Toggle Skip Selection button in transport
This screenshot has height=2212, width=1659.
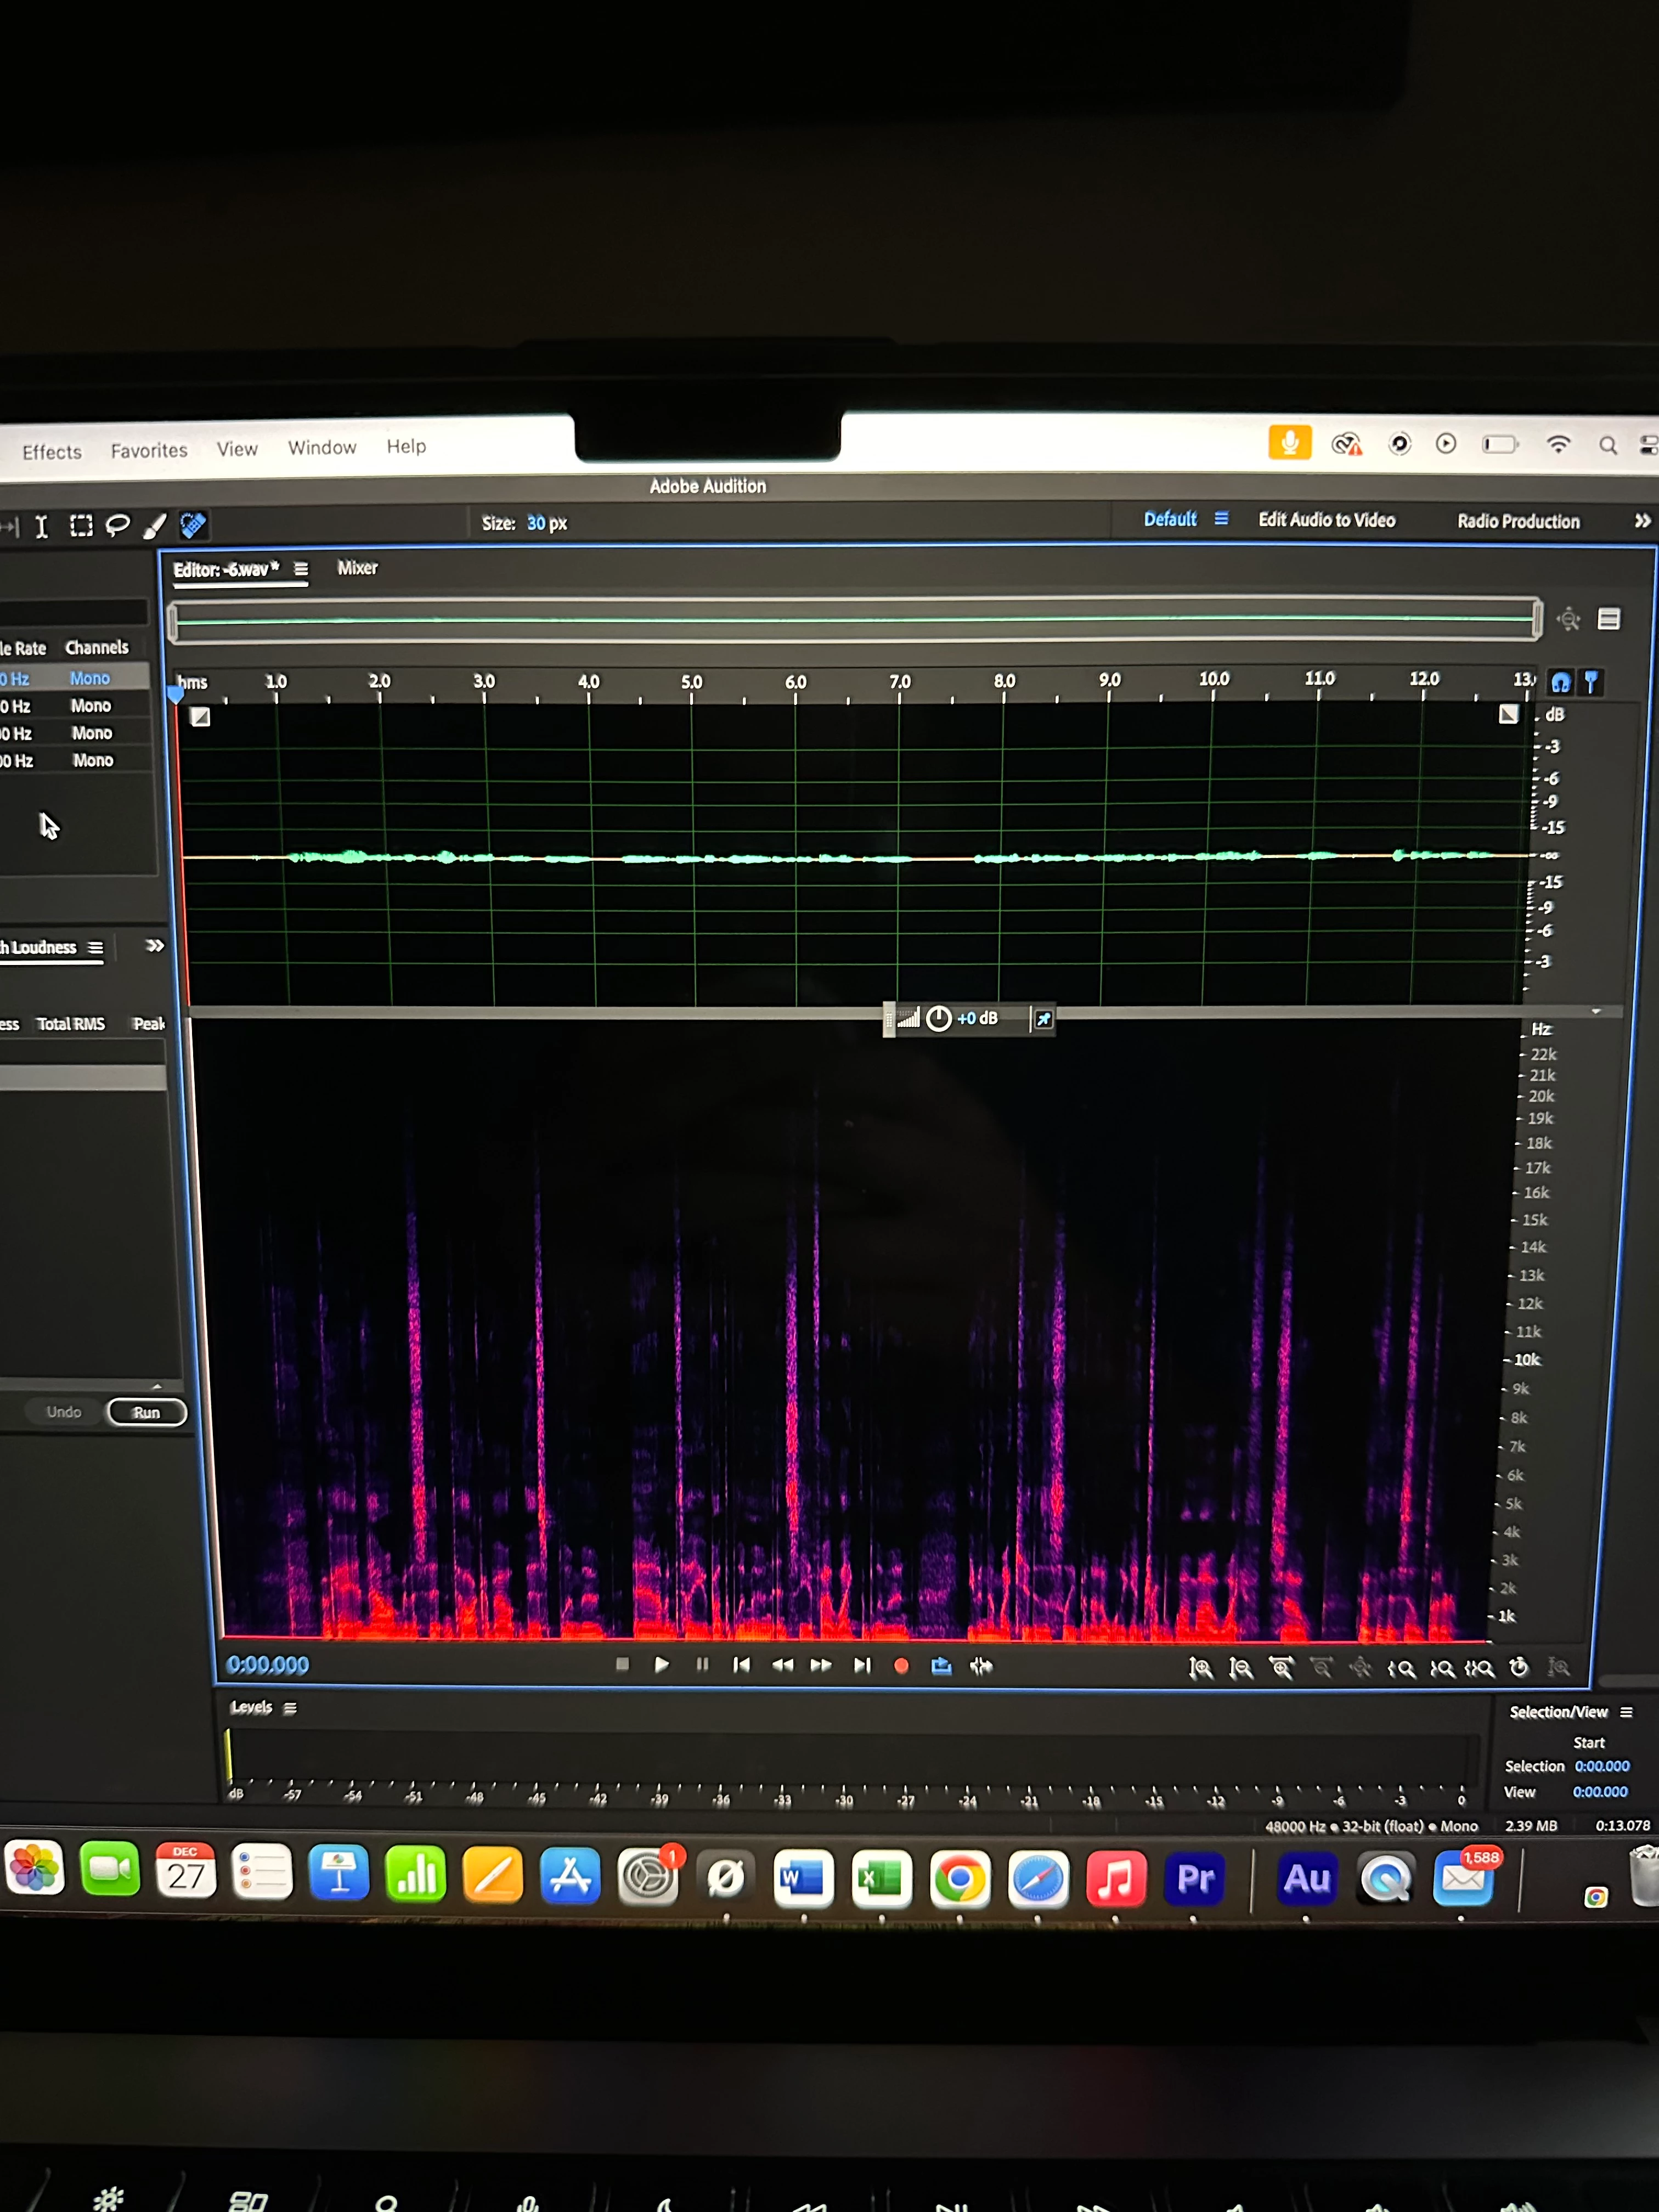(981, 1666)
